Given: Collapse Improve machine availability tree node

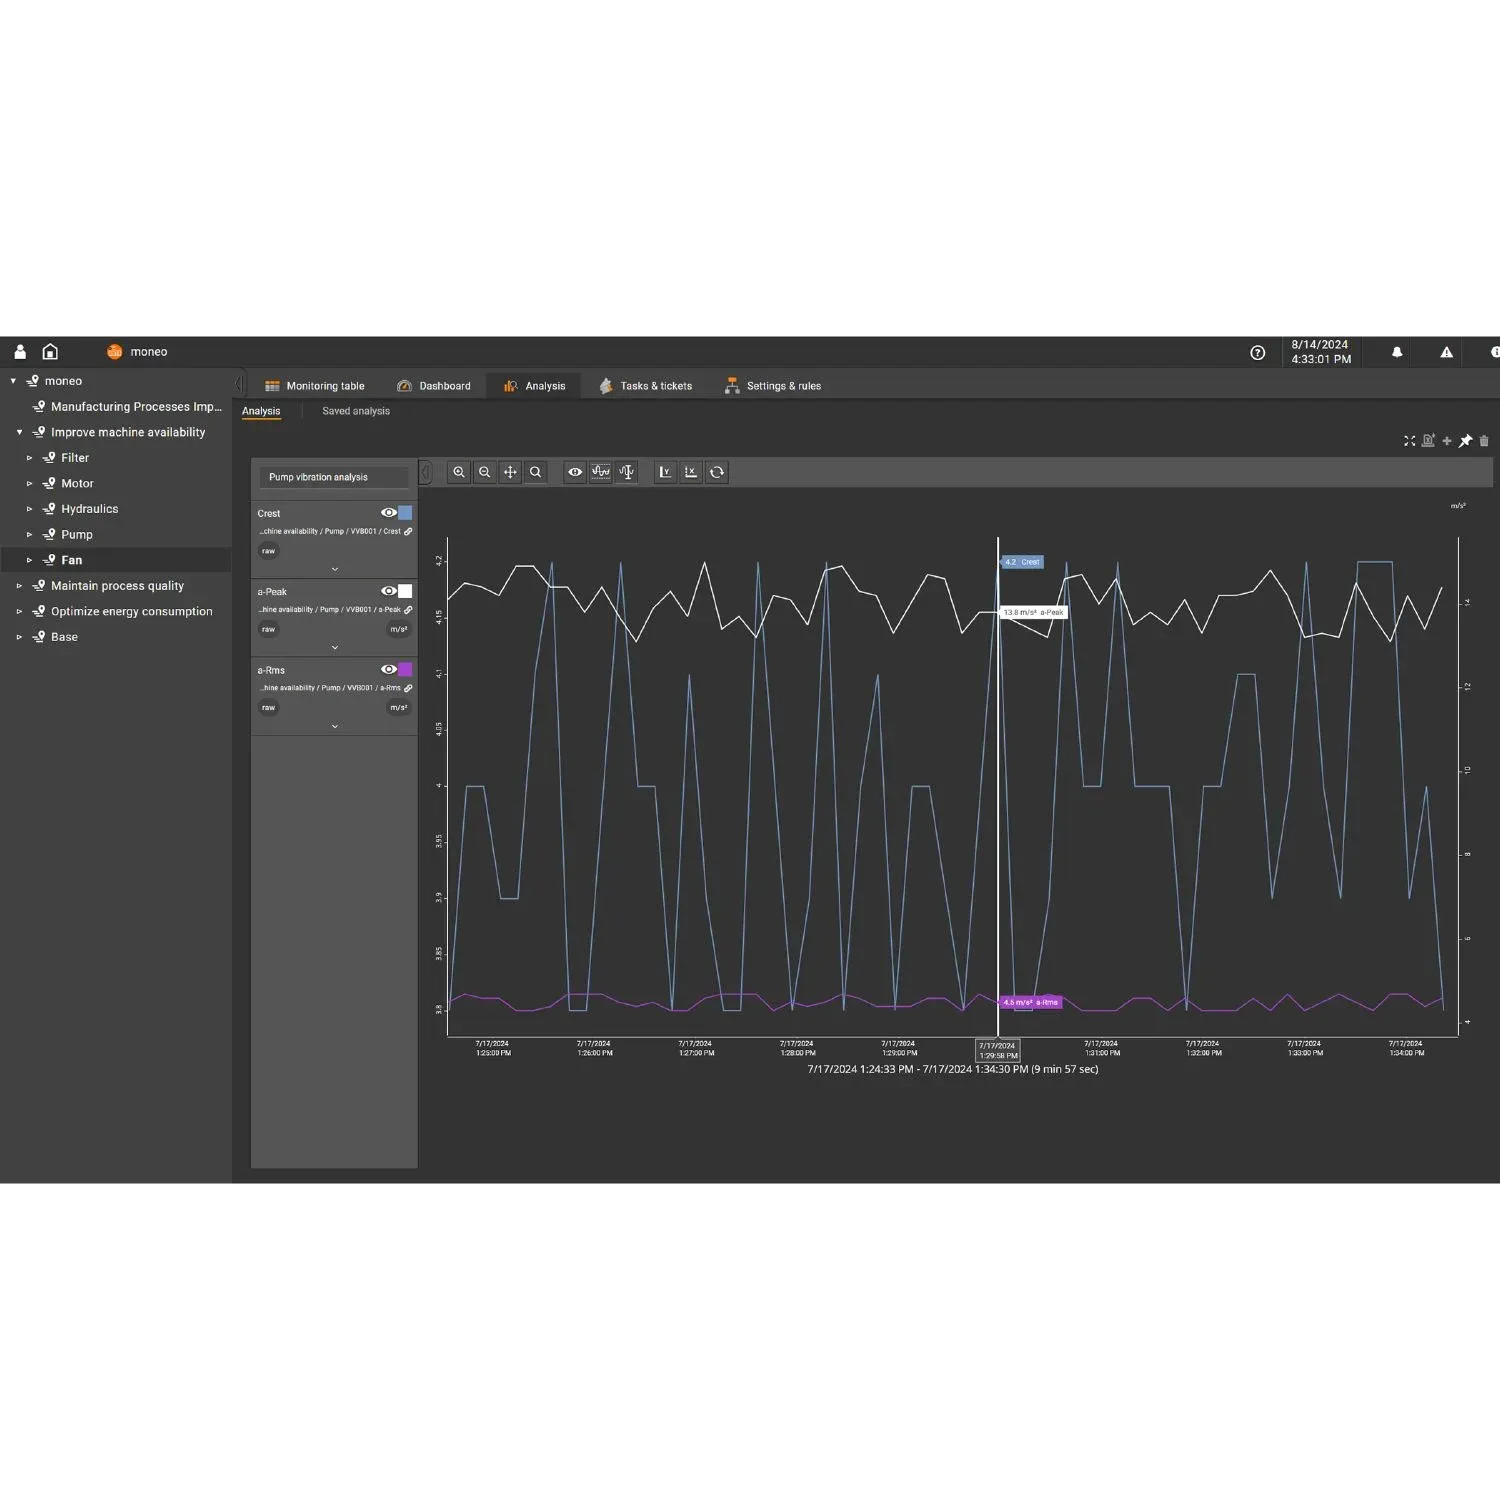Looking at the screenshot, I should coord(19,432).
